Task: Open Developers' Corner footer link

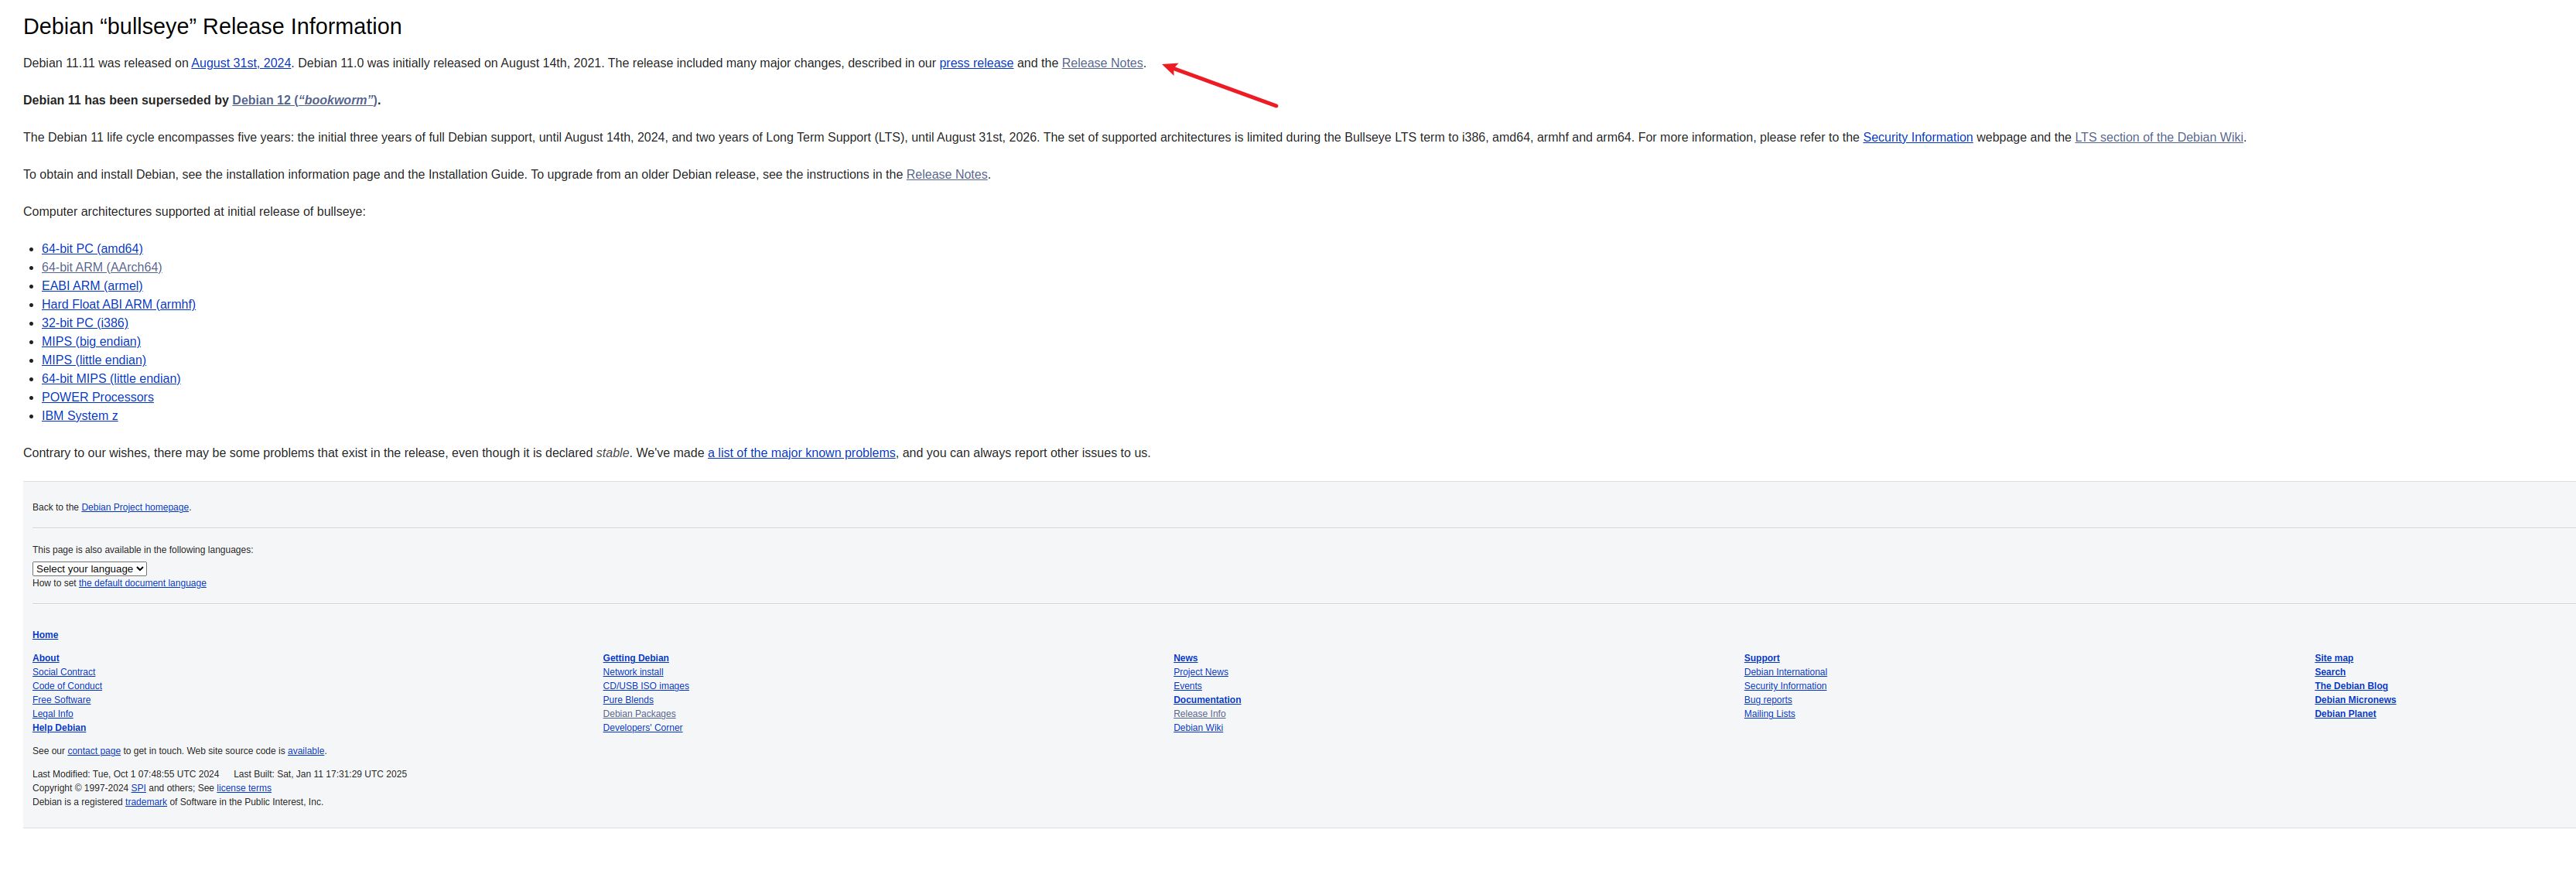Action: coord(643,728)
